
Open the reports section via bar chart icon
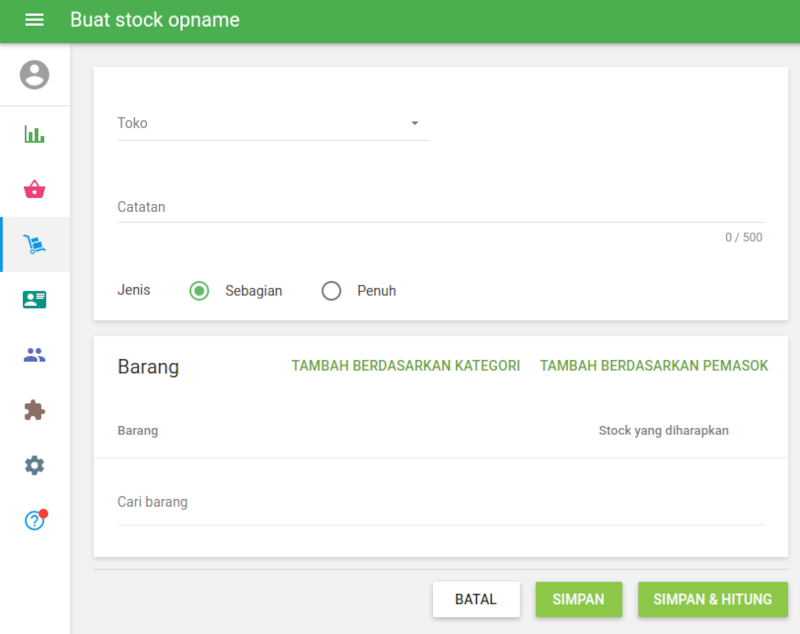(x=34, y=132)
